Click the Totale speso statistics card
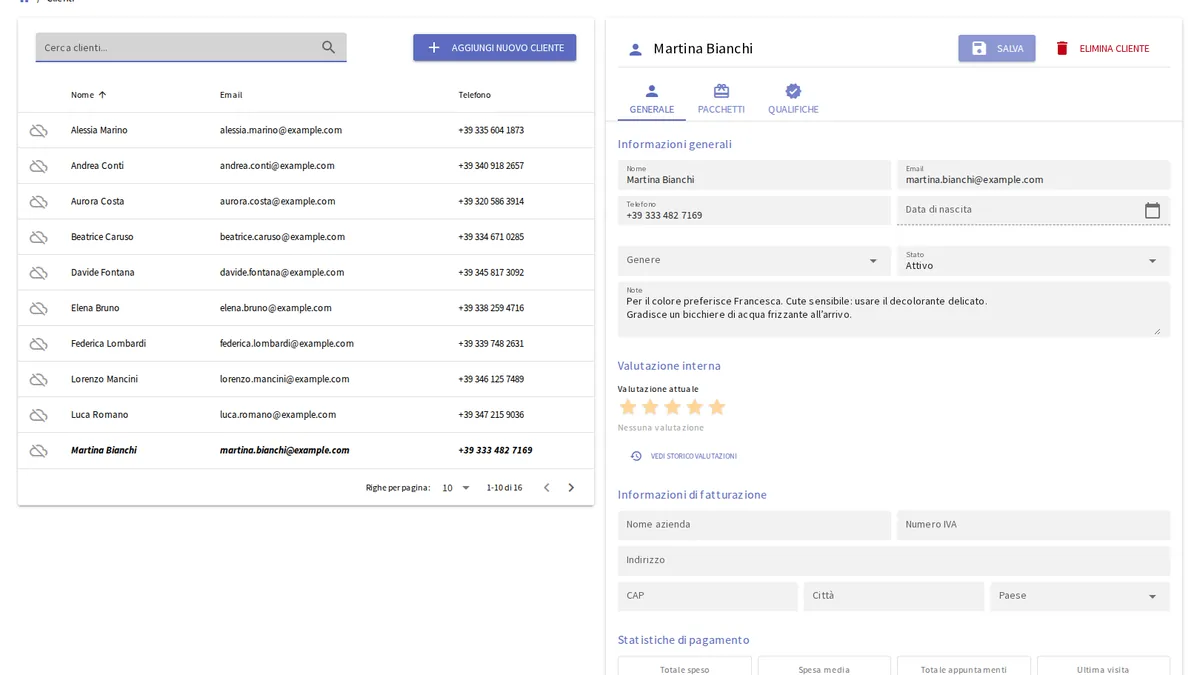Viewport: 1200px width, 675px height. (x=685, y=666)
